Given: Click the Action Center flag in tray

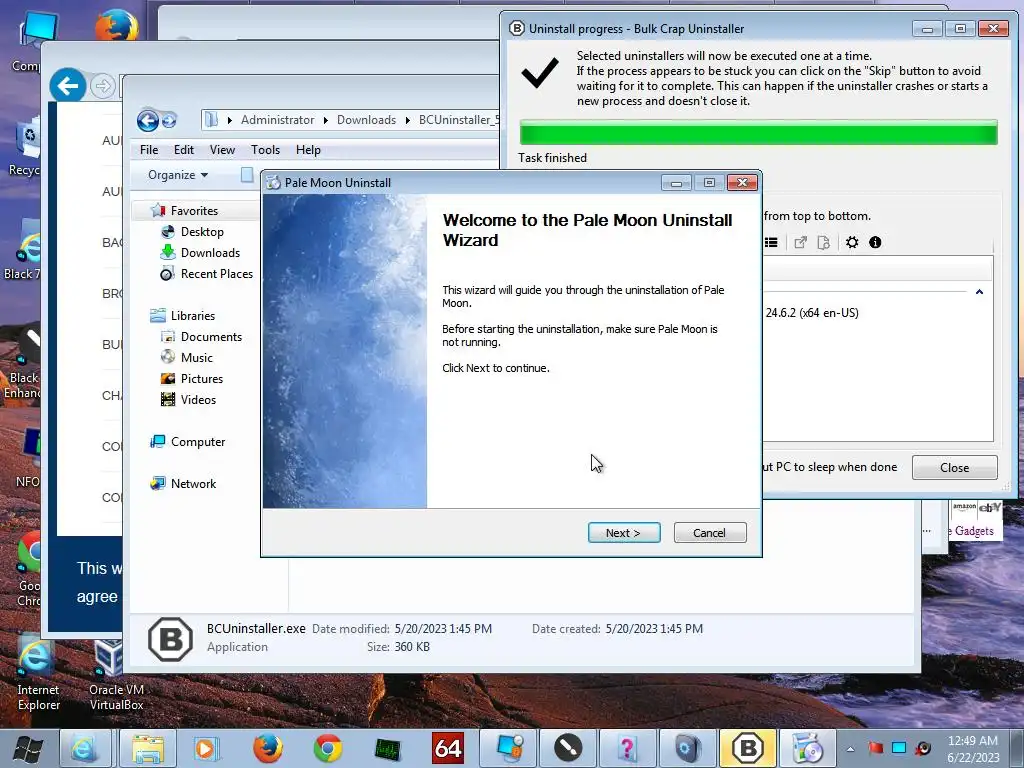Looking at the screenshot, I should 875,748.
